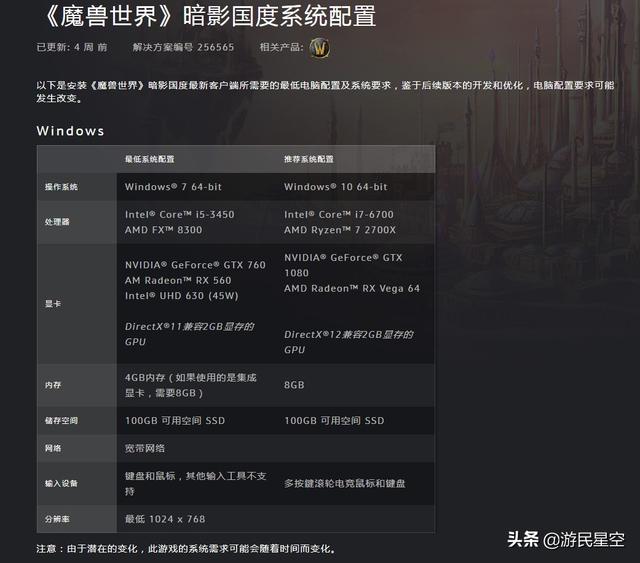640x563 pixels.
Task: Select AMD Radeon™ RX Vega 64 text
Action: click(x=352, y=288)
